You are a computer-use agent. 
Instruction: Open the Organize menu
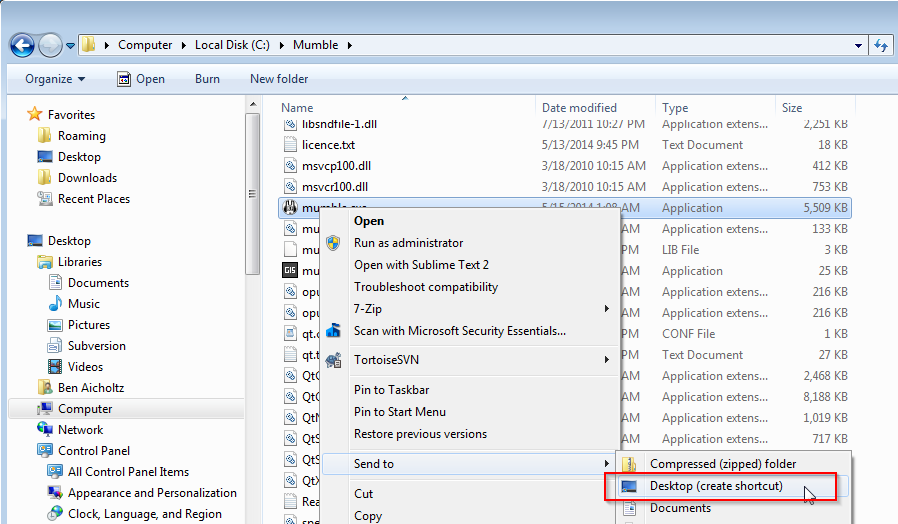pos(55,79)
